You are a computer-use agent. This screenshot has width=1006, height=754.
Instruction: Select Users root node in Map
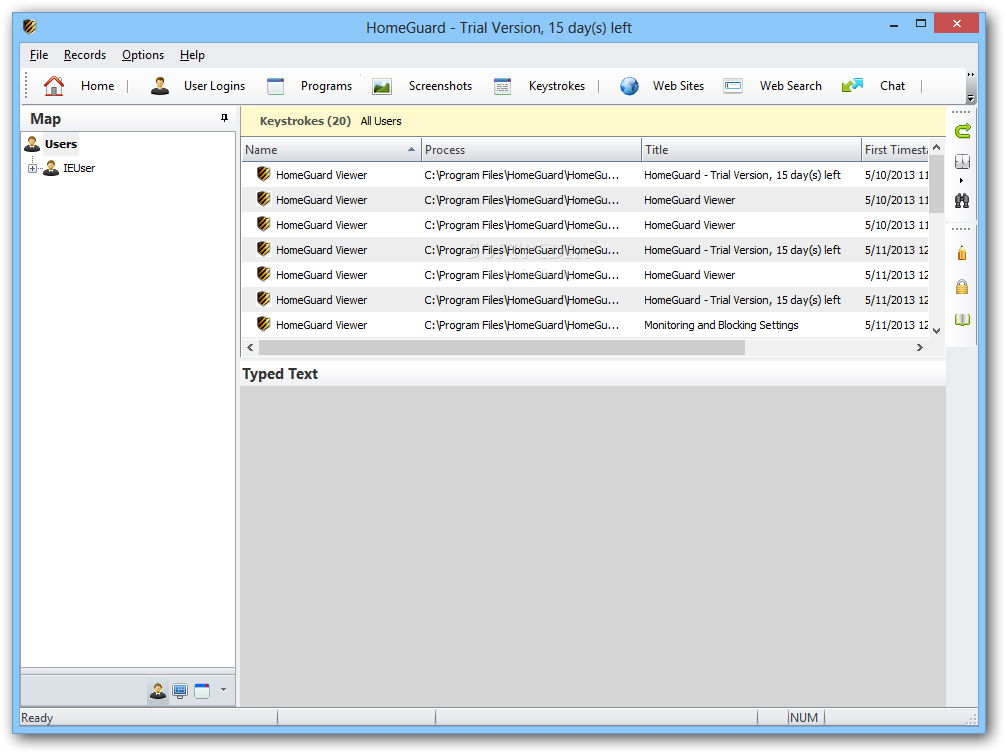pyautogui.click(x=61, y=144)
